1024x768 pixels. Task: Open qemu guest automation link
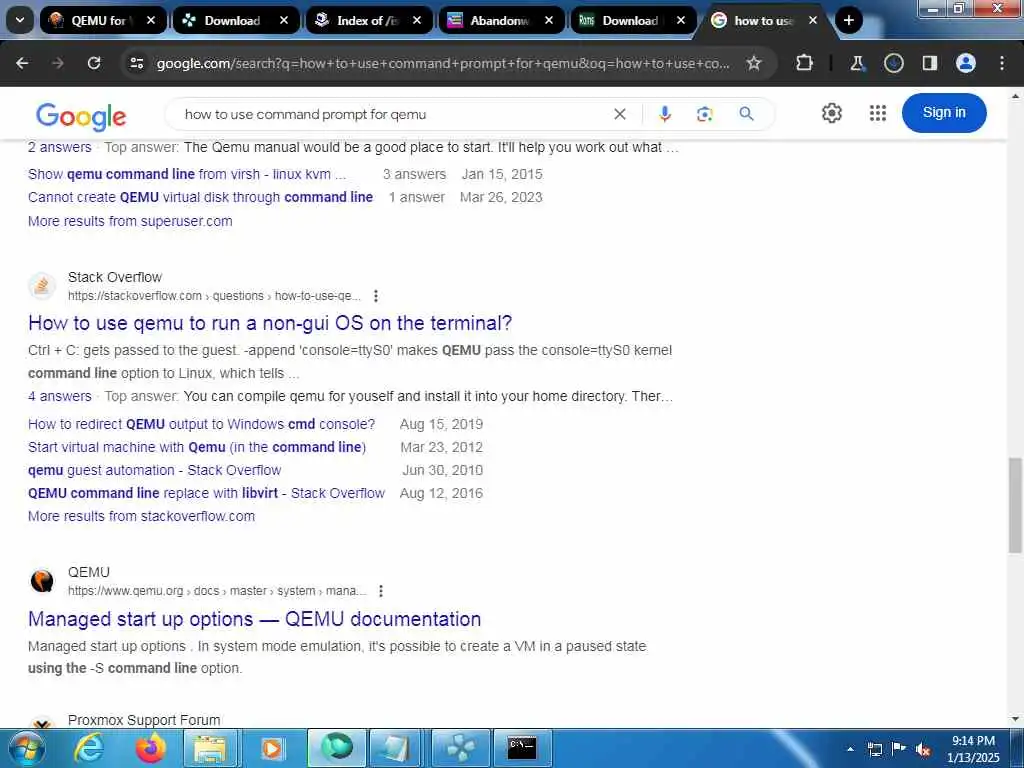(x=154, y=470)
